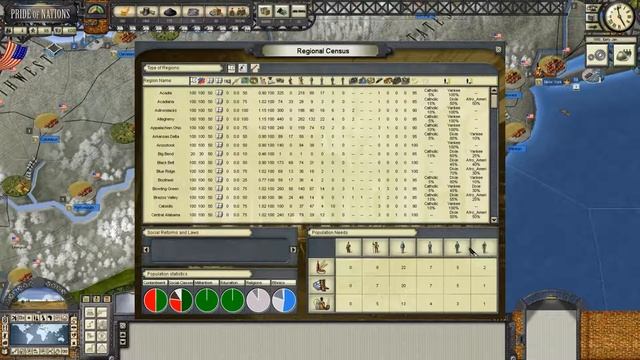Click the steel ingot resource icon
640x360 pixels.
[x=192, y=11]
